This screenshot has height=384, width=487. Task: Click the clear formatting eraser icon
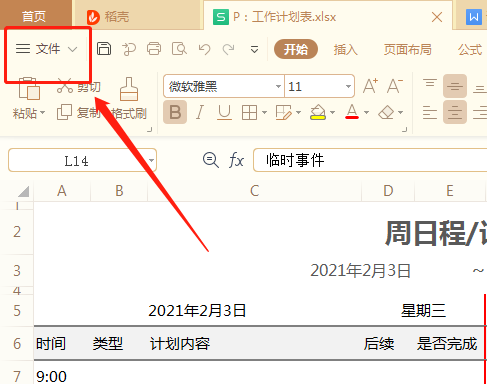pyautogui.click(x=386, y=113)
